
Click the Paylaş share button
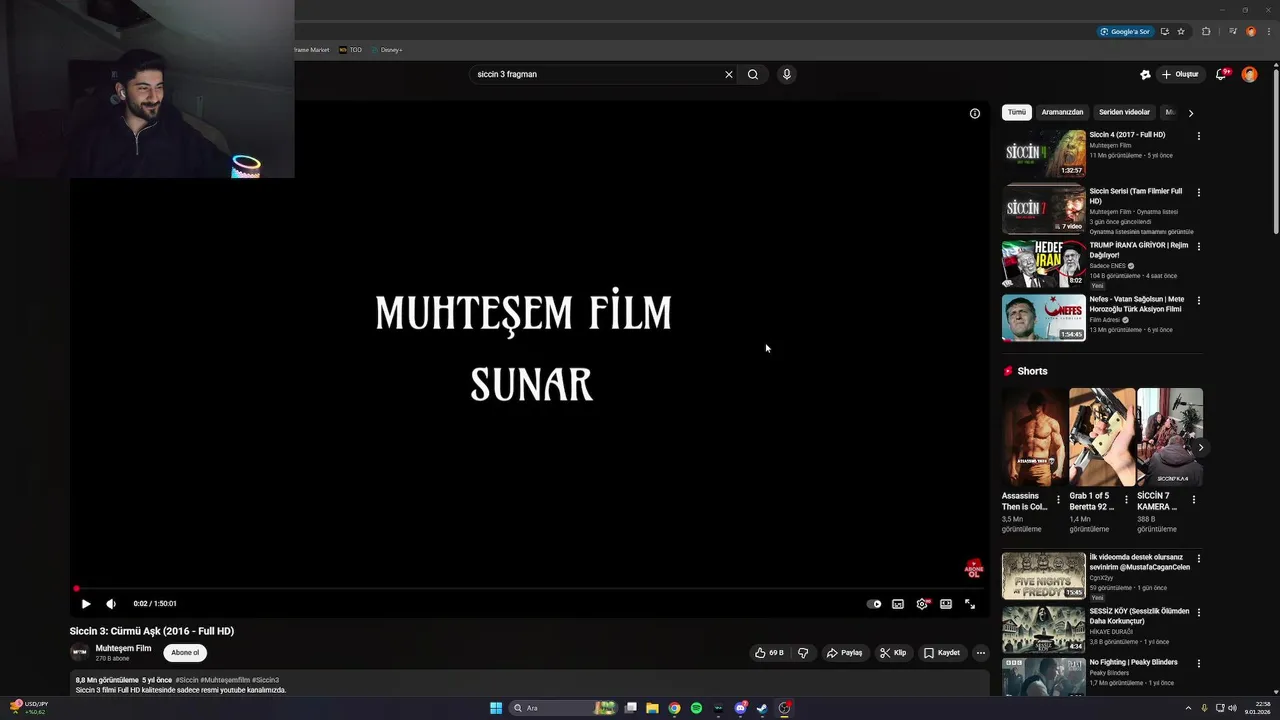[x=844, y=653]
